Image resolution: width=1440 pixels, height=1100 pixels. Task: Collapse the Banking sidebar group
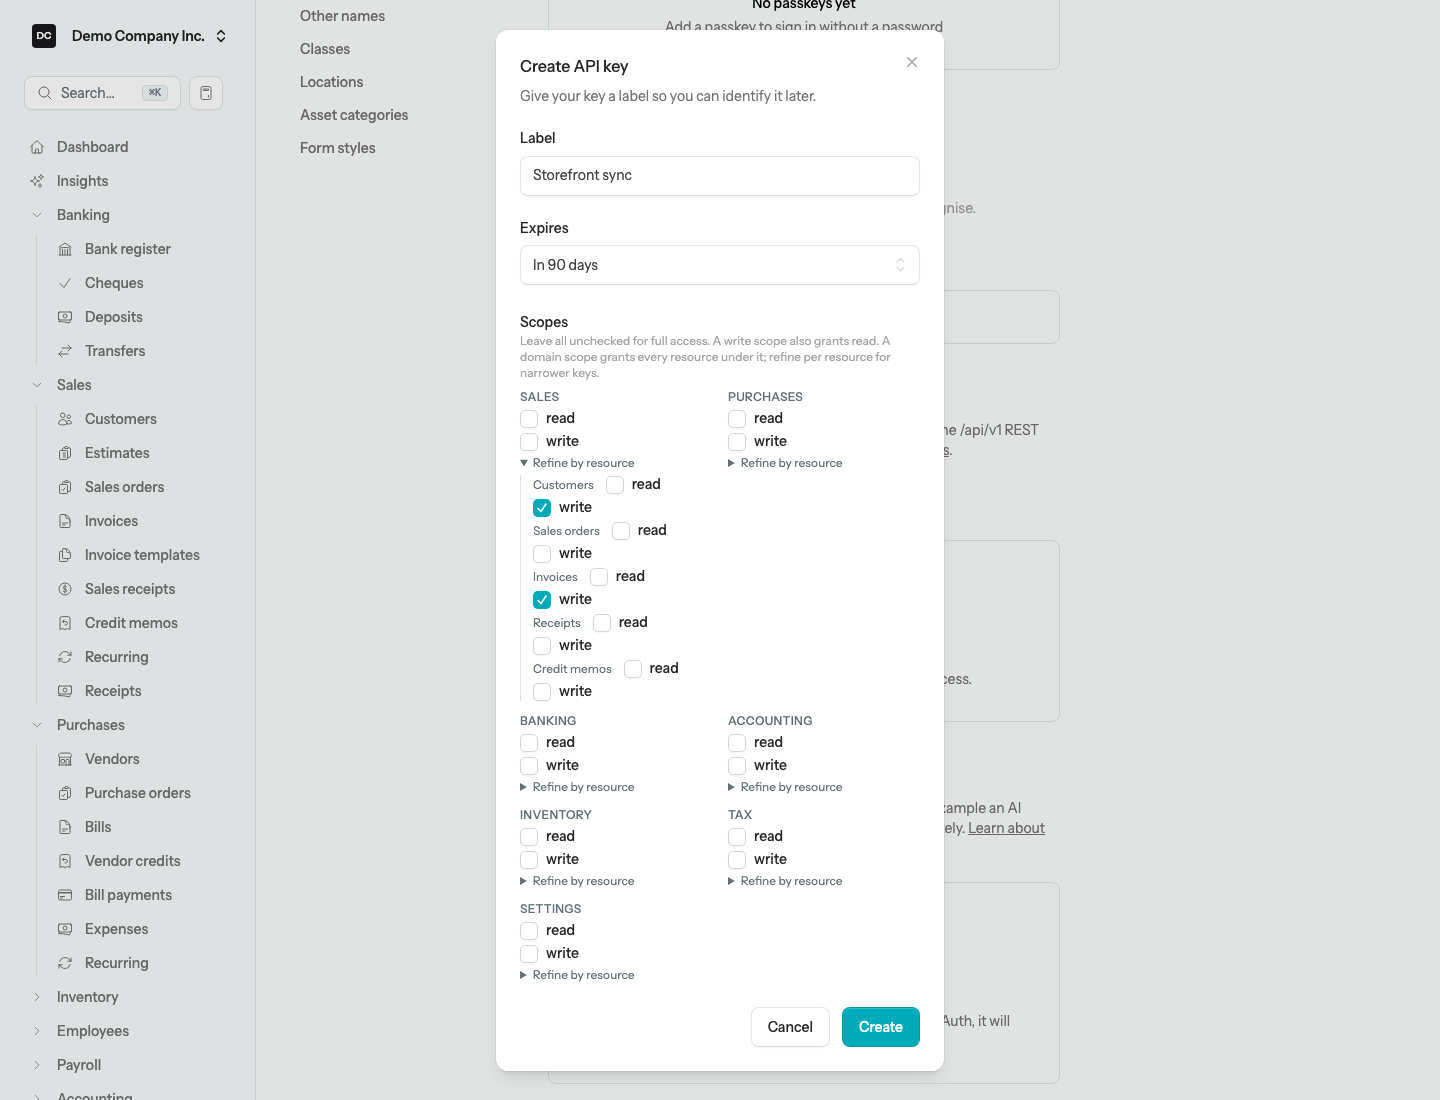pos(83,215)
